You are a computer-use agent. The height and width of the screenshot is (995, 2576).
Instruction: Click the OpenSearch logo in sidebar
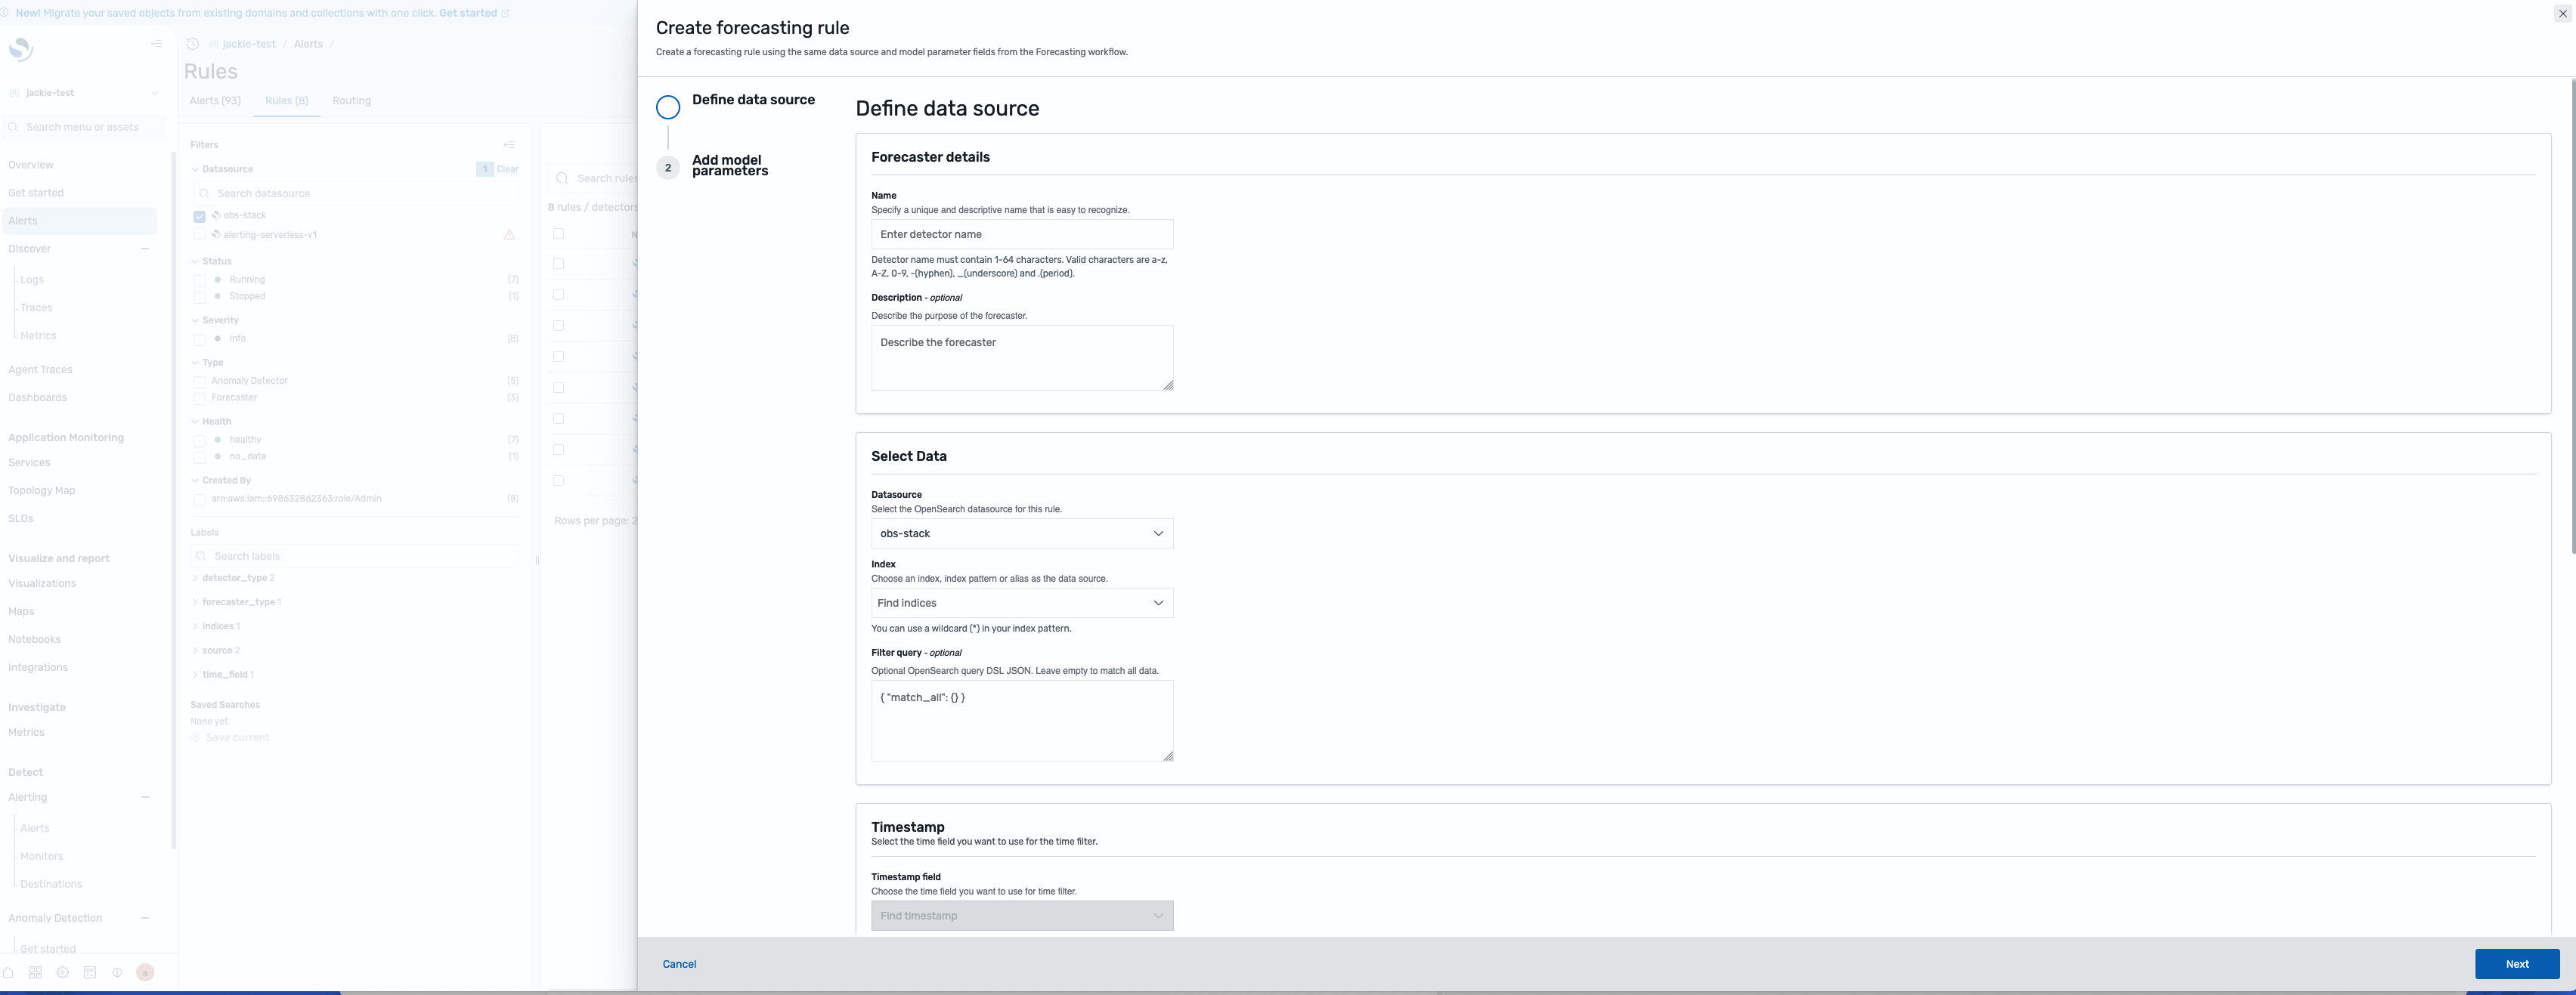point(21,48)
